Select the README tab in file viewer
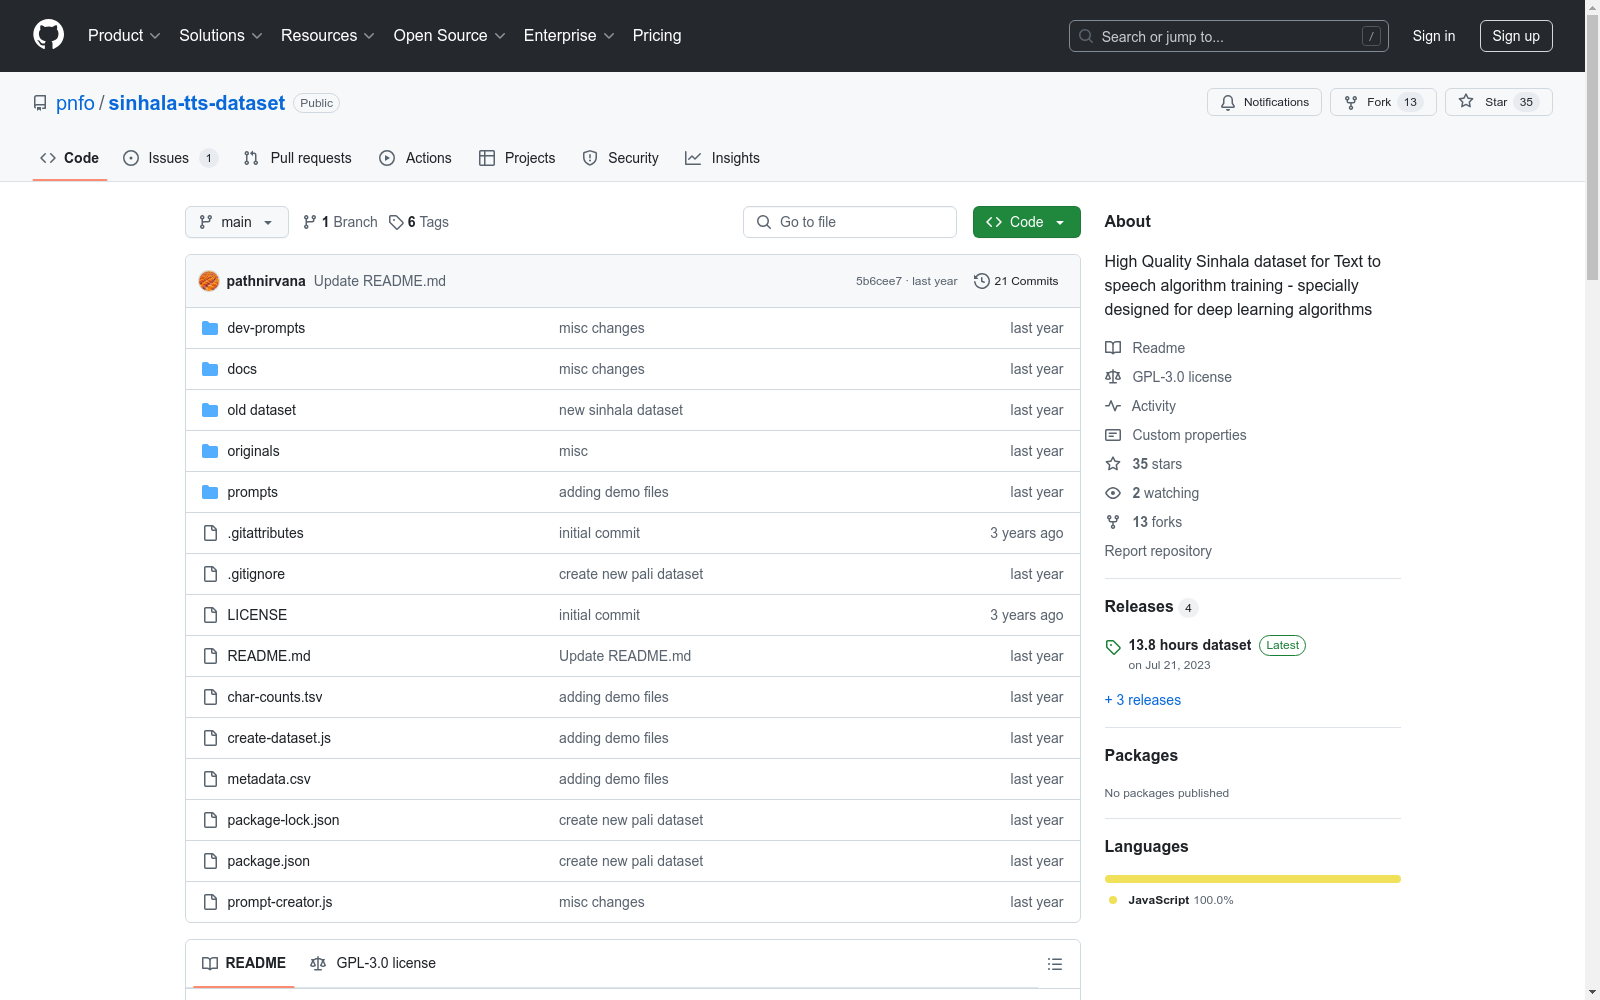 (244, 963)
